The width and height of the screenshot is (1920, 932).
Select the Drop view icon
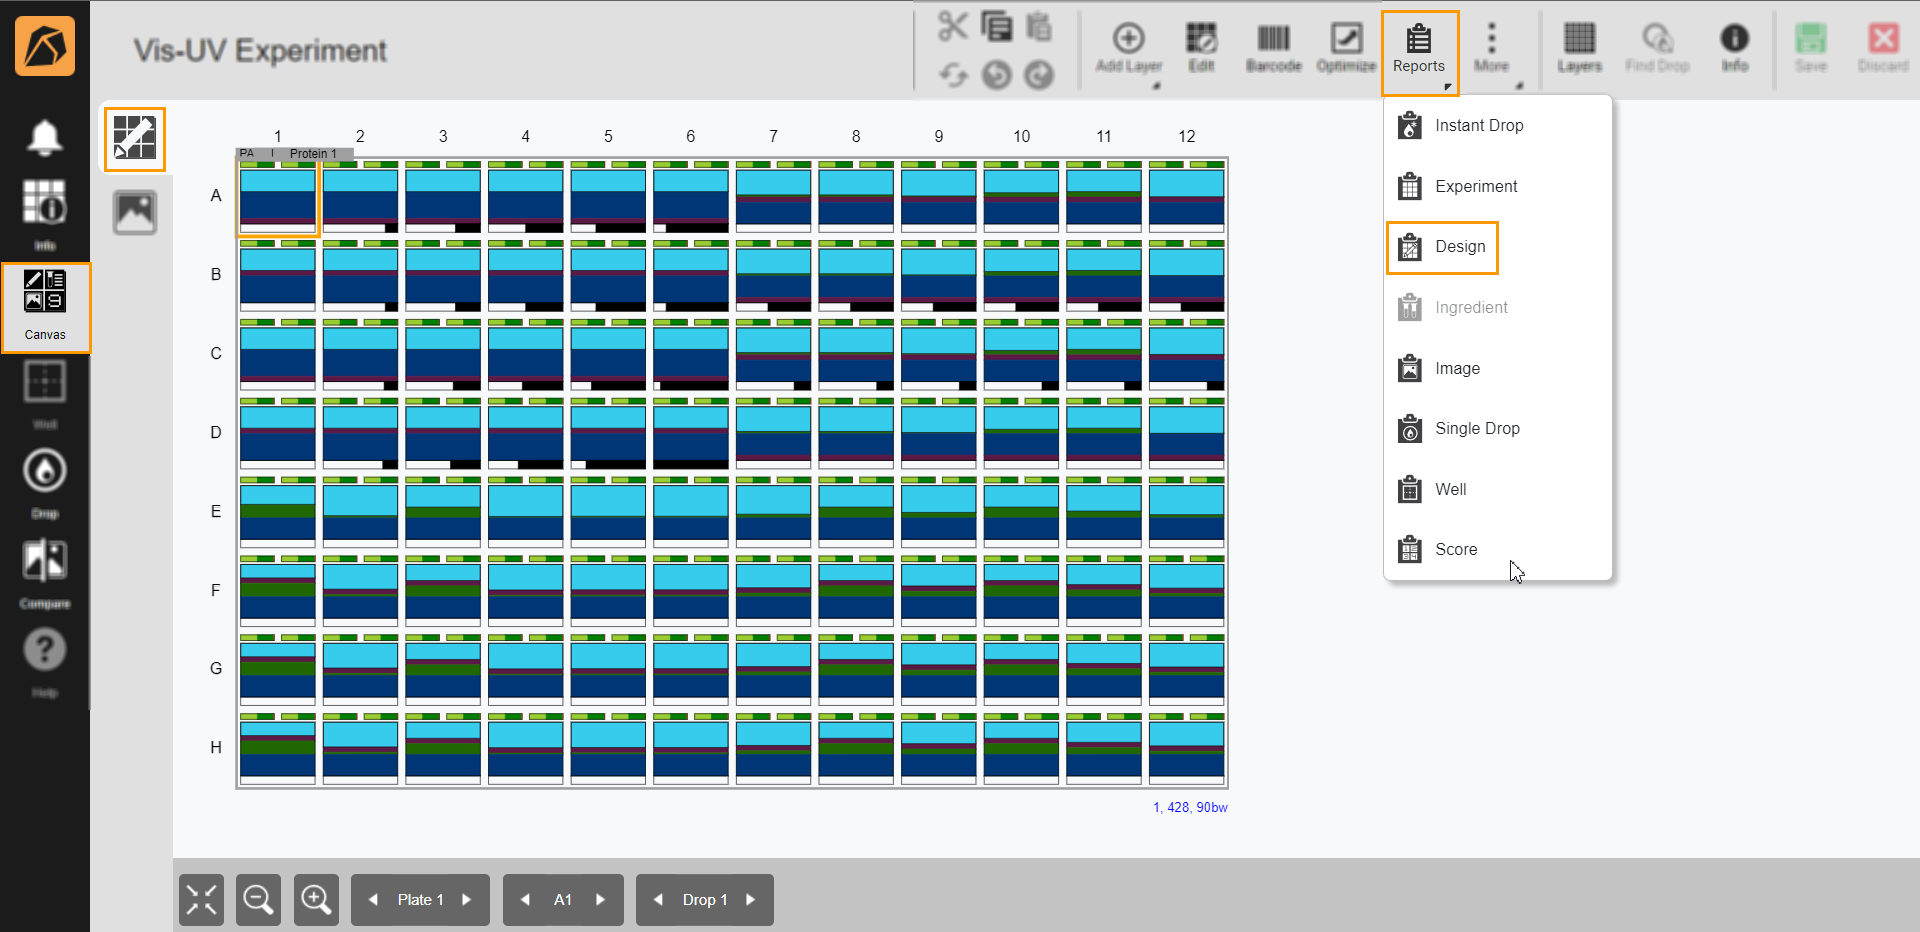[x=45, y=470]
